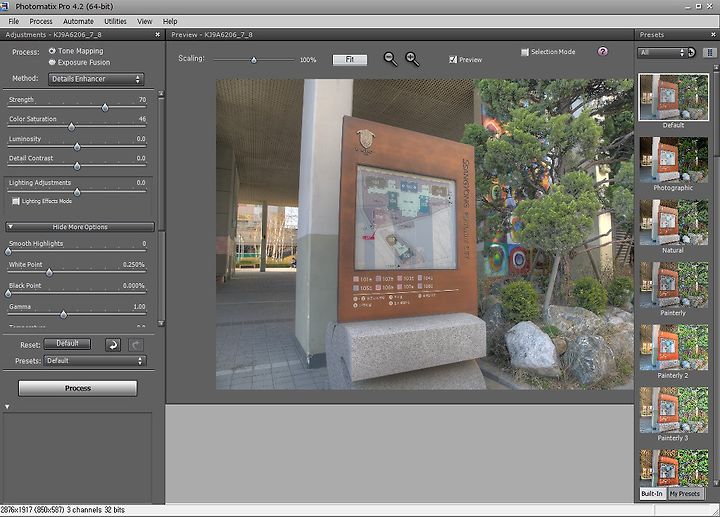Click the Gamma value 1.00

[x=139, y=307]
